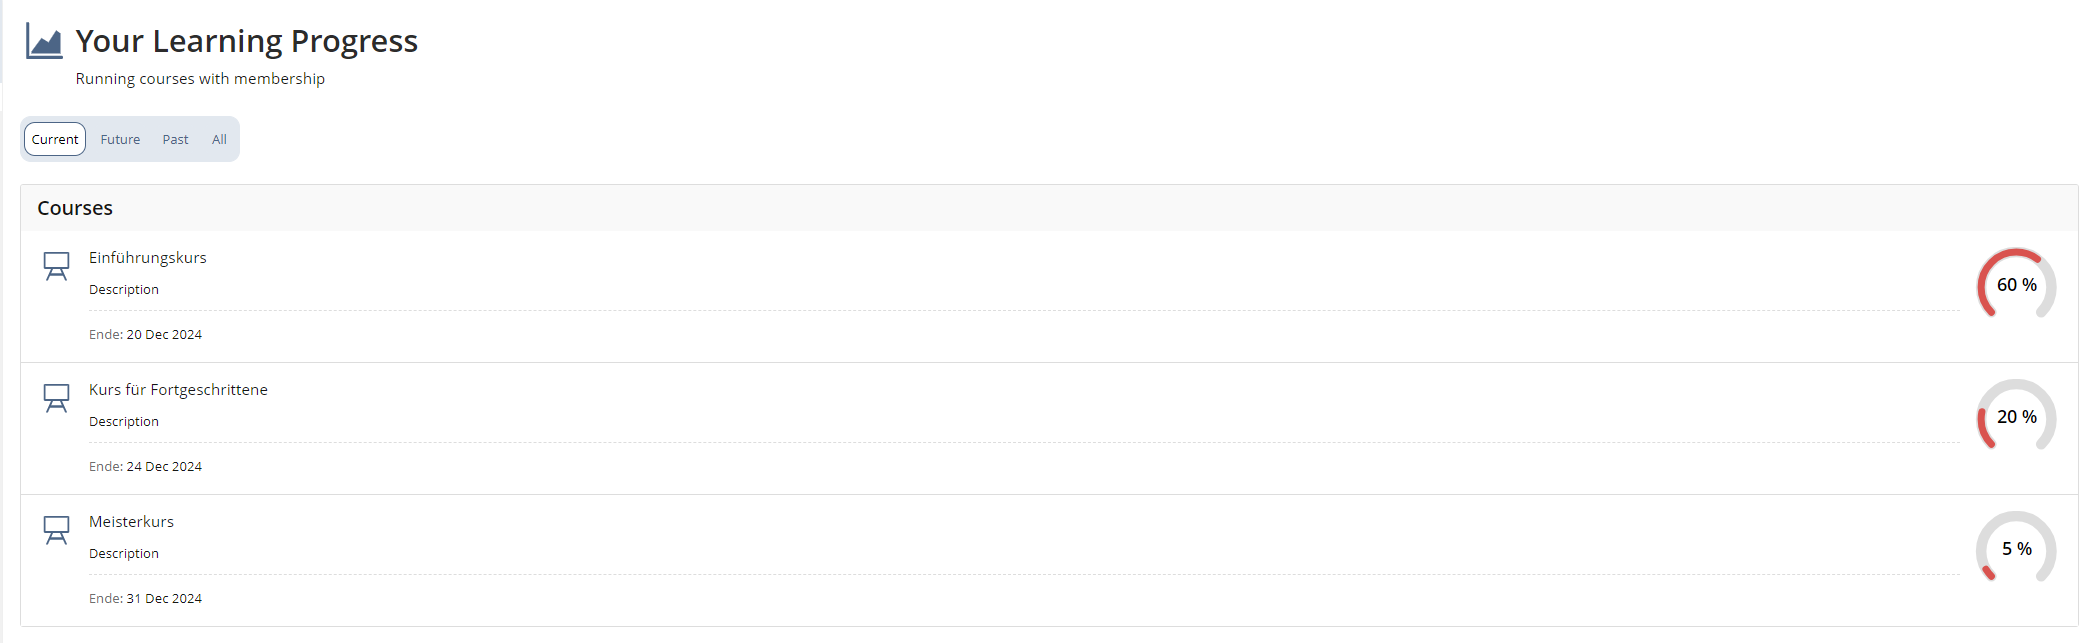Click the Kurs für Fortgeschrittene course icon

point(56,398)
